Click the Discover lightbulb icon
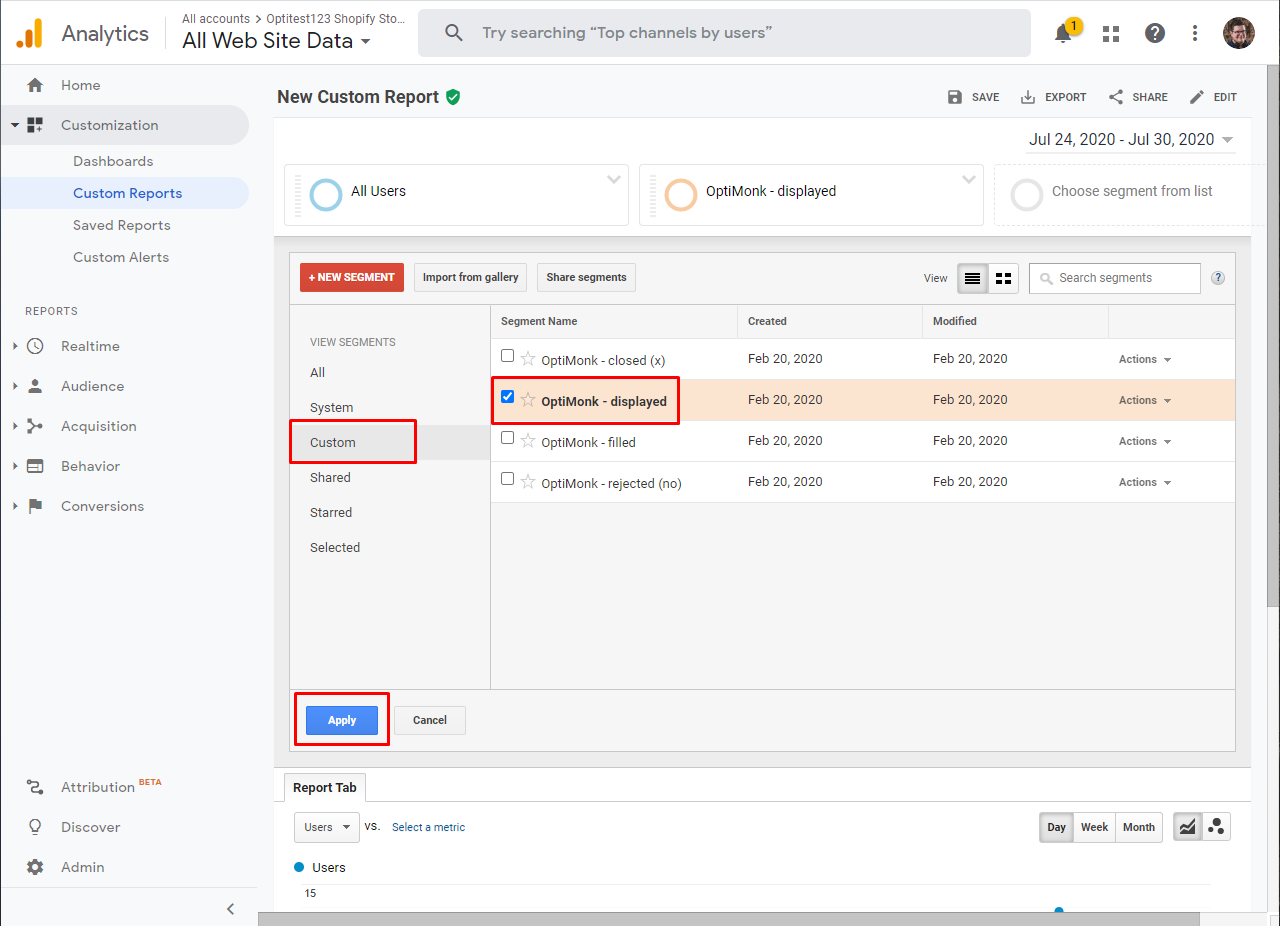 (35, 827)
